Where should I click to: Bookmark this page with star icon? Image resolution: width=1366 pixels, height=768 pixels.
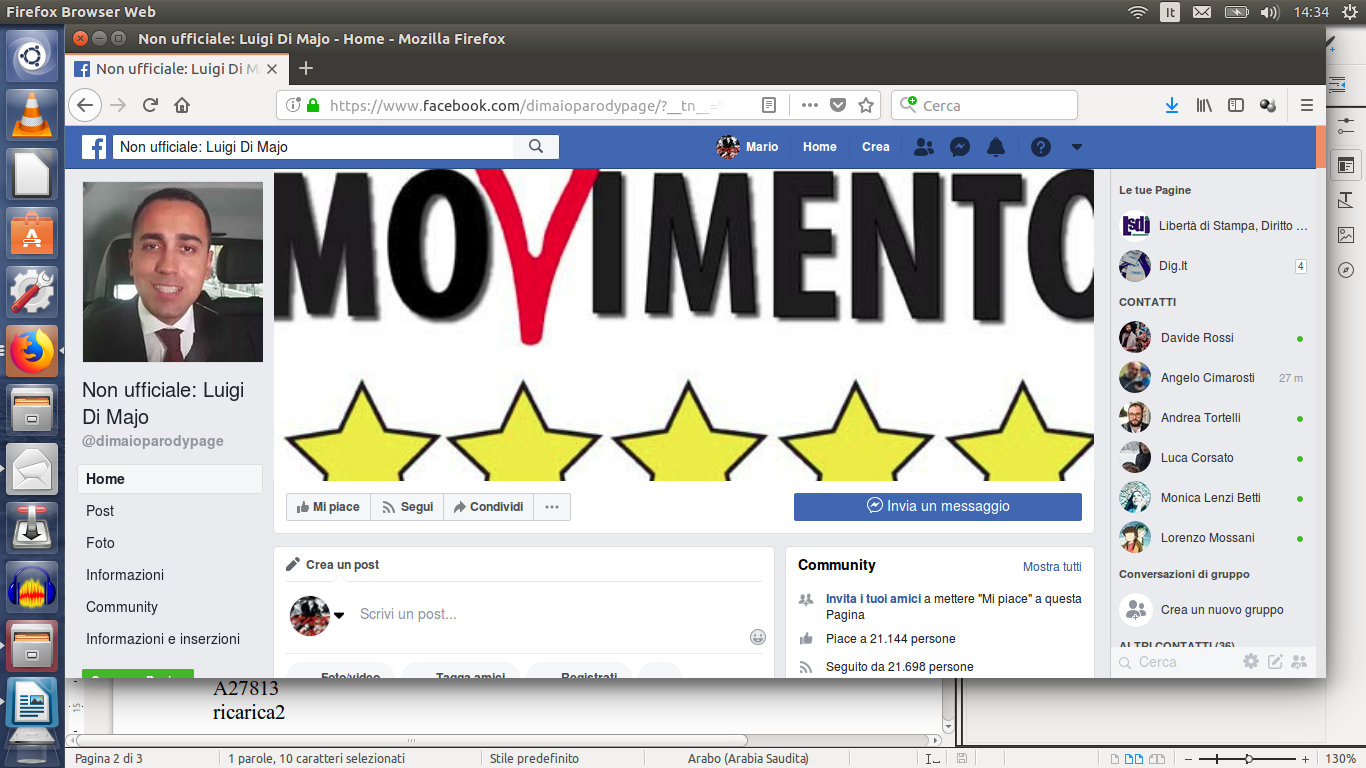(x=866, y=105)
